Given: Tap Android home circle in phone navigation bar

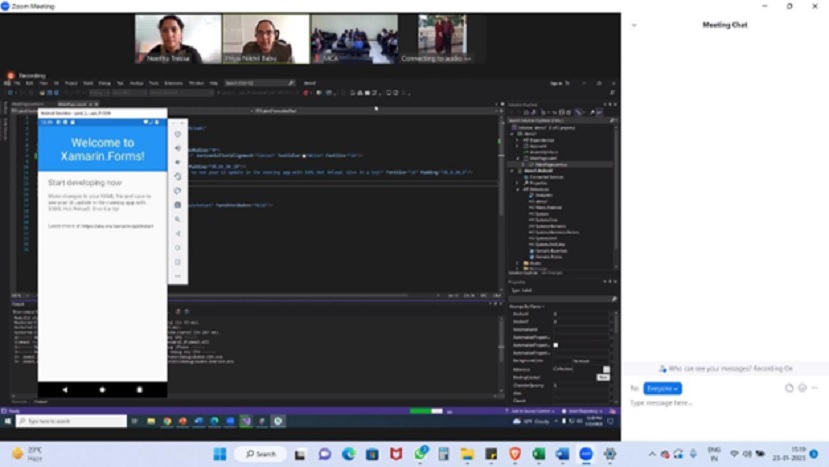Looking at the screenshot, I should [102, 389].
